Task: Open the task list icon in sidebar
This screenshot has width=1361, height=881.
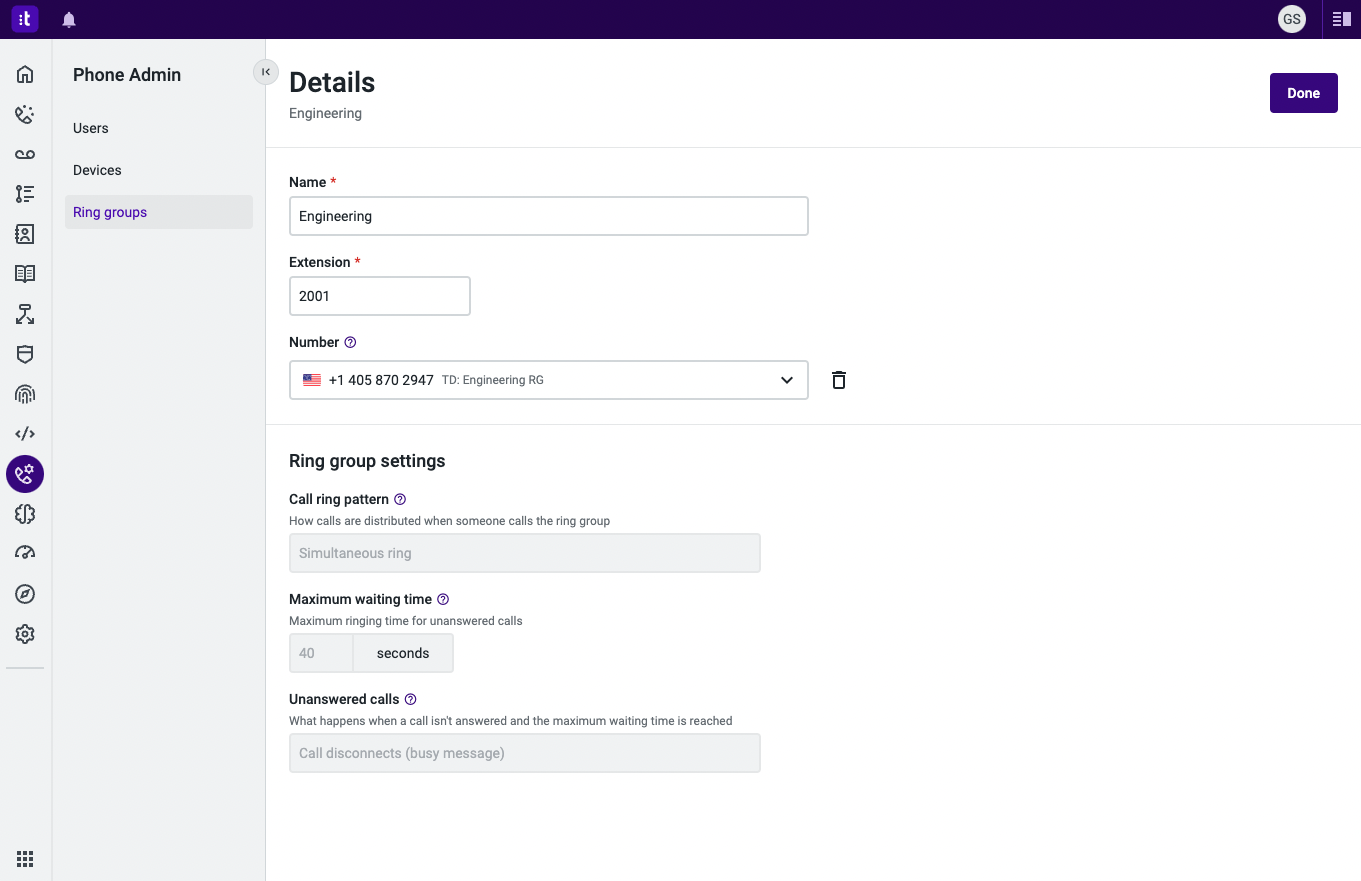Action: pyautogui.click(x=25, y=194)
